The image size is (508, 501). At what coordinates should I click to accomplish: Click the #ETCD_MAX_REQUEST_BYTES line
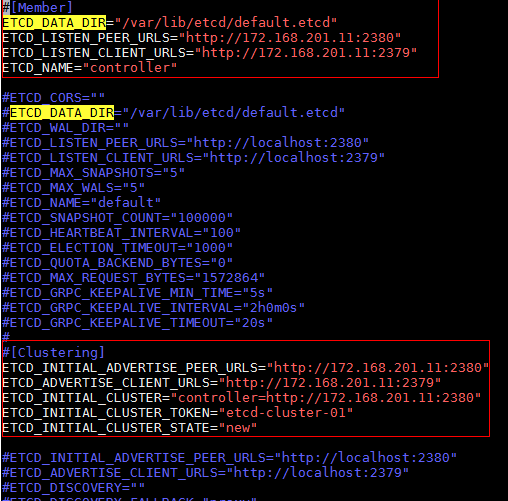[x=133, y=278]
